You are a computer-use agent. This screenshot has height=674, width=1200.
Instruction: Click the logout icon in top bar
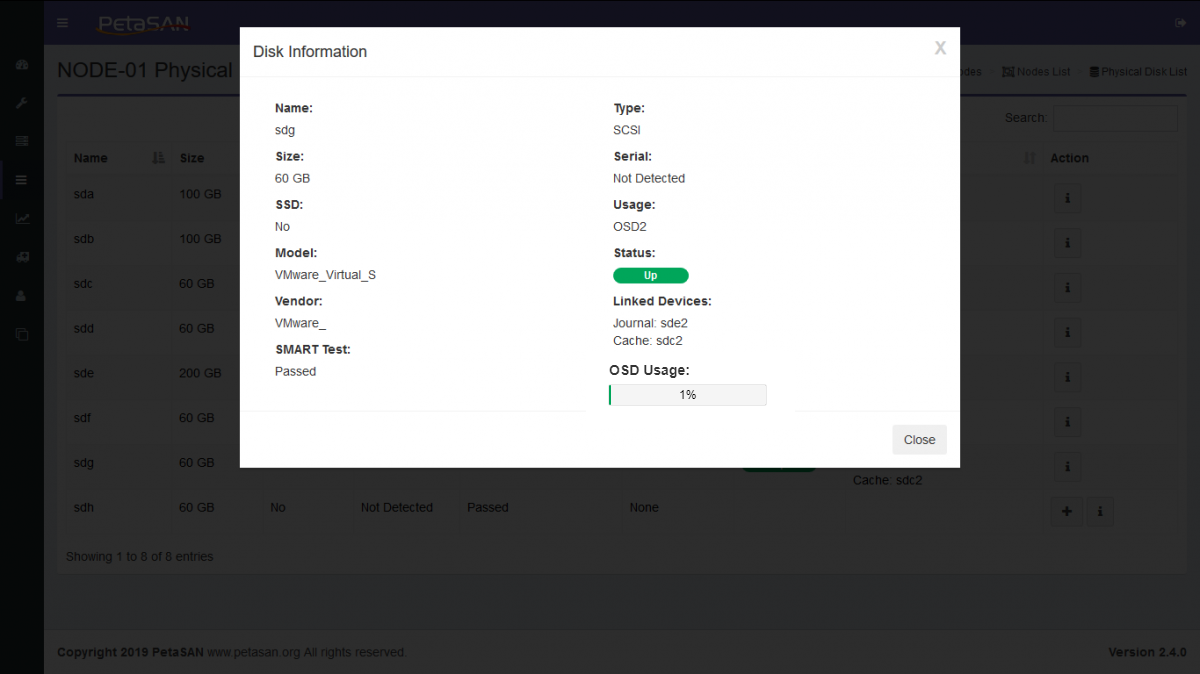(x=1180, y=23)
